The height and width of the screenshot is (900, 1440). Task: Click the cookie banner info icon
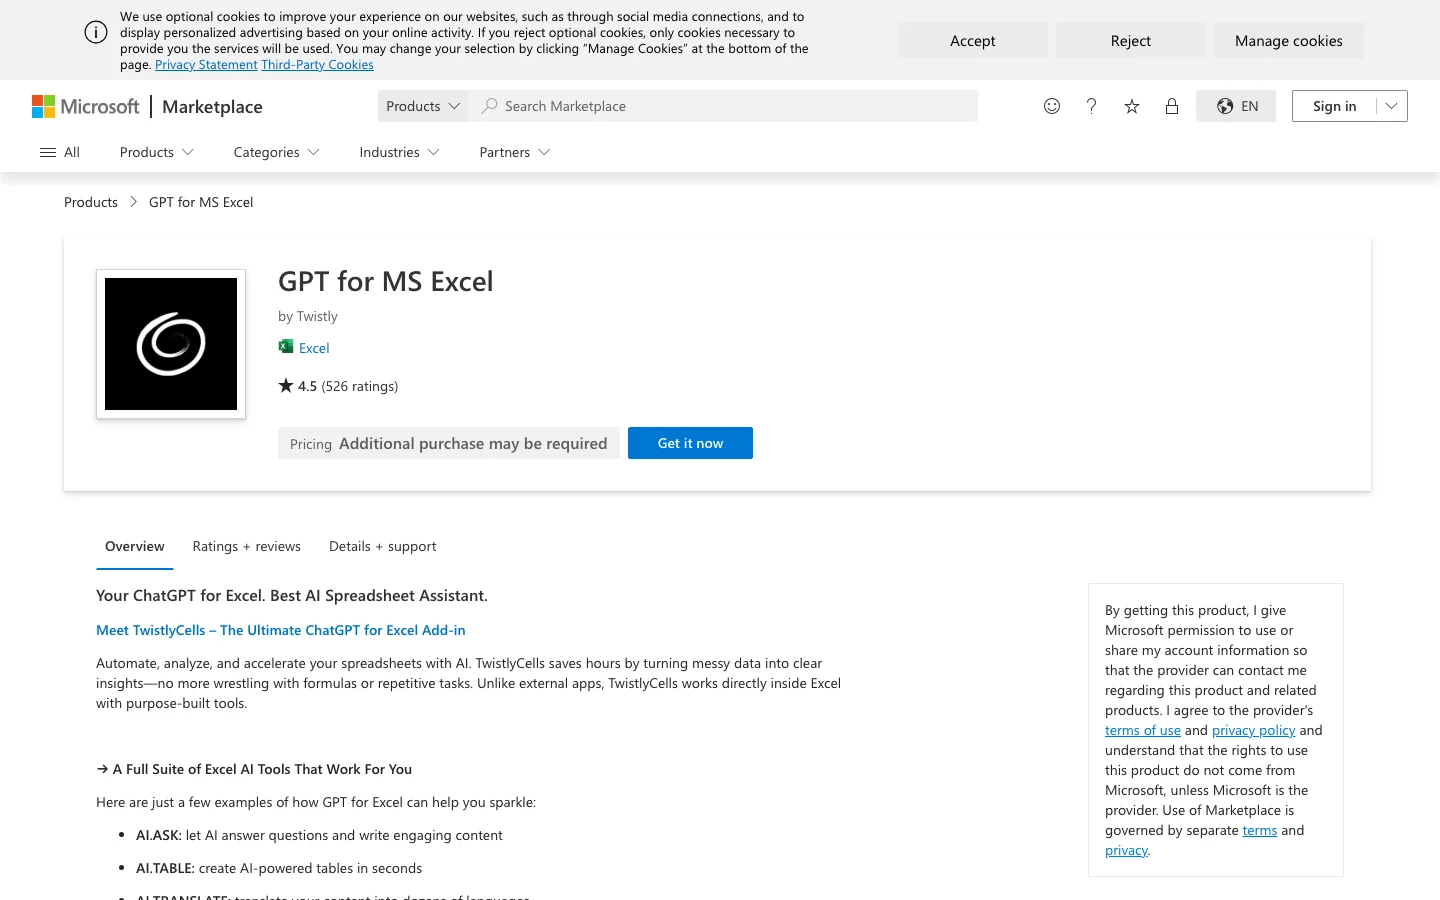click(x=96, y=32)
